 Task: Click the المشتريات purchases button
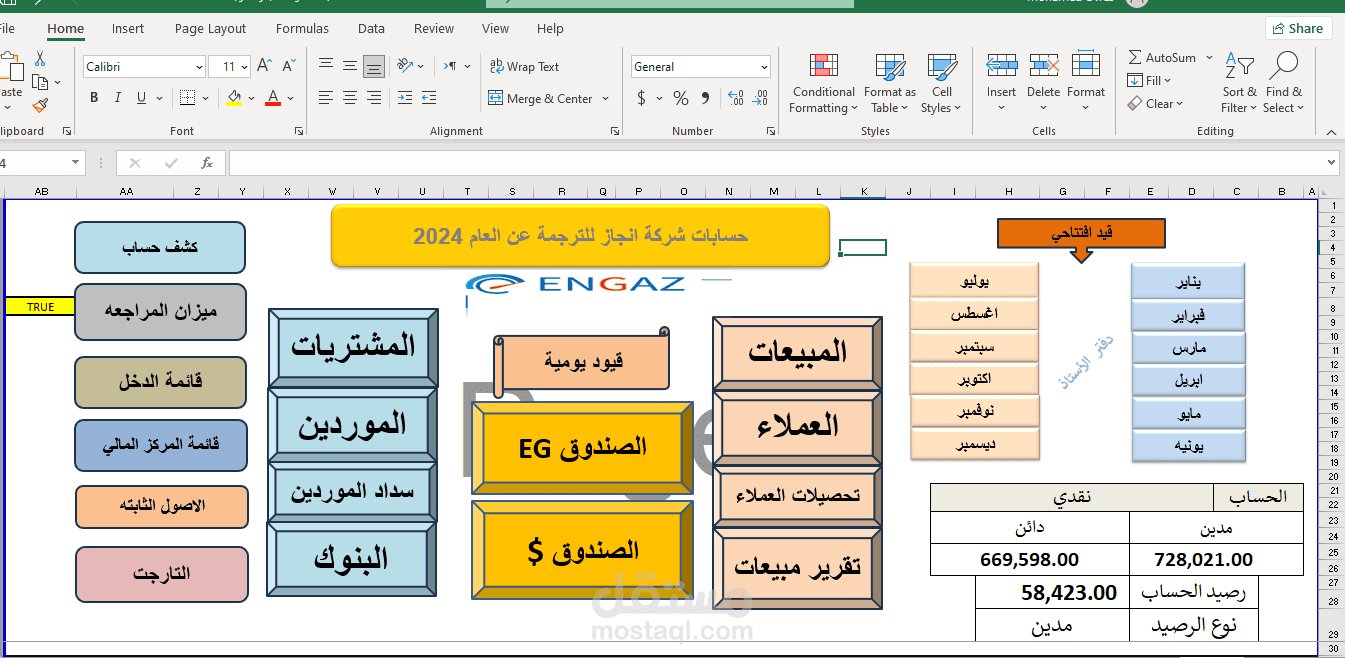click(x=353, y=346)
